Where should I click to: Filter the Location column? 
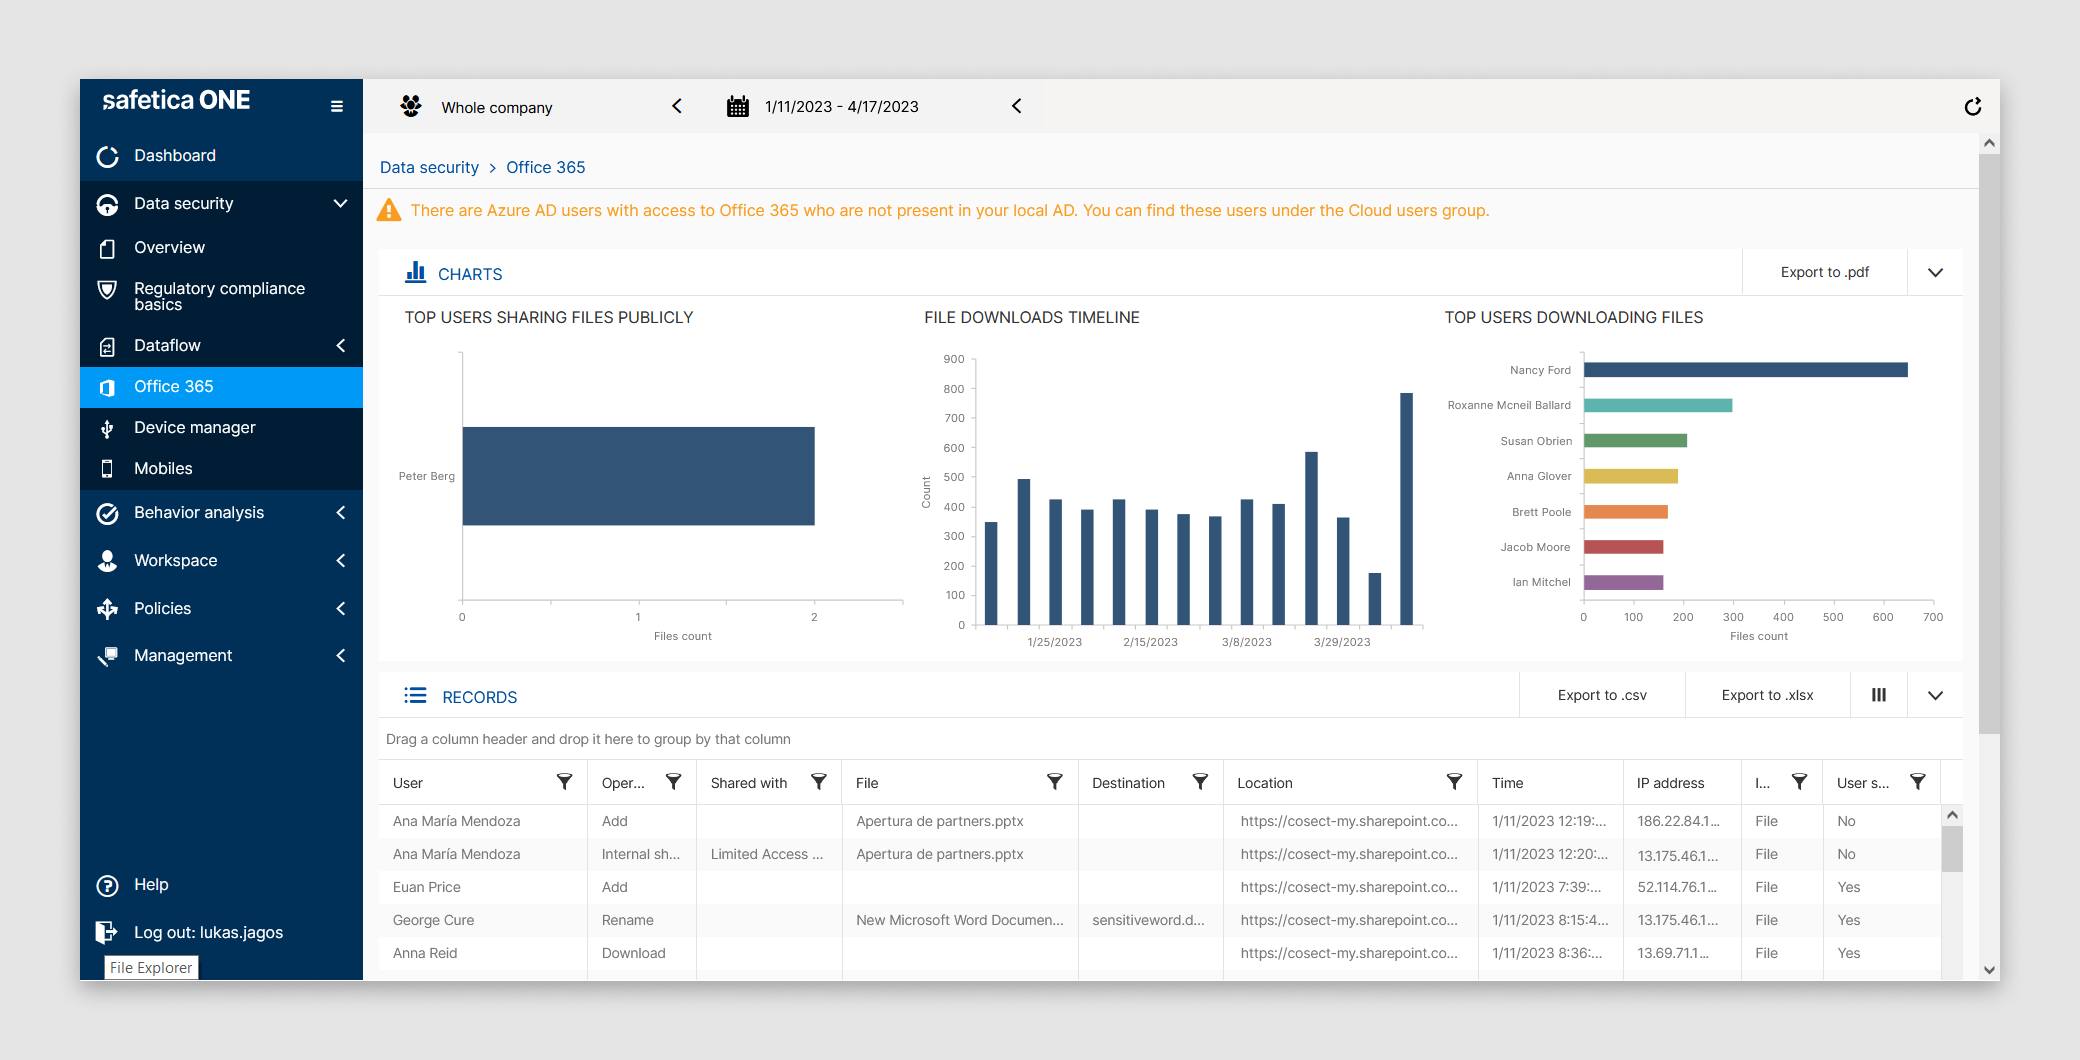pyautogui.click(x=1455, y=782)
